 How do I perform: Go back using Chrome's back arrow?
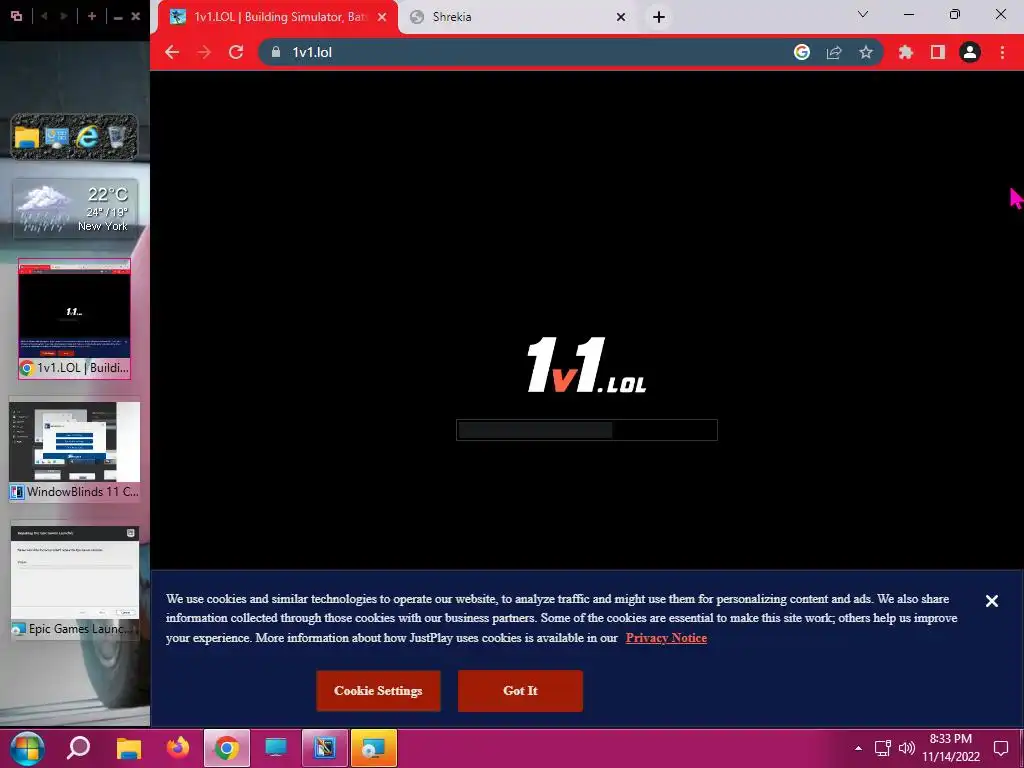tap(172, 52)
